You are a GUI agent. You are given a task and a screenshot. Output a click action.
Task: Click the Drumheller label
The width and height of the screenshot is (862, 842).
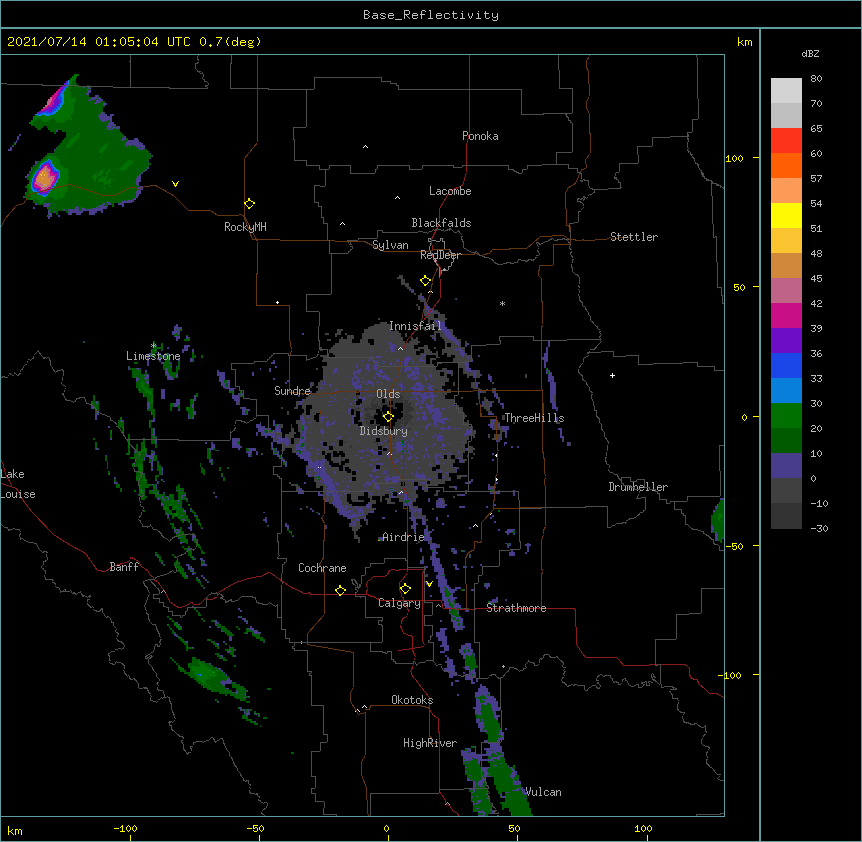[638, 487]
